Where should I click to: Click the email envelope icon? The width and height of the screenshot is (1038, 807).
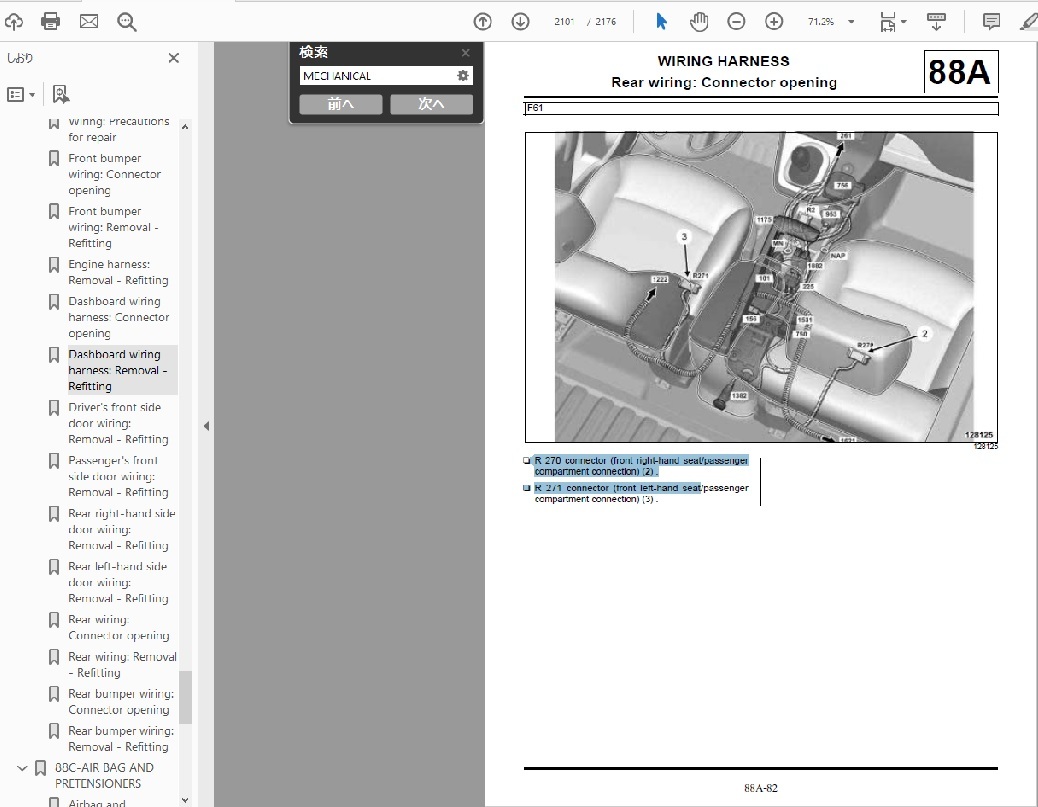coord(89,21)
